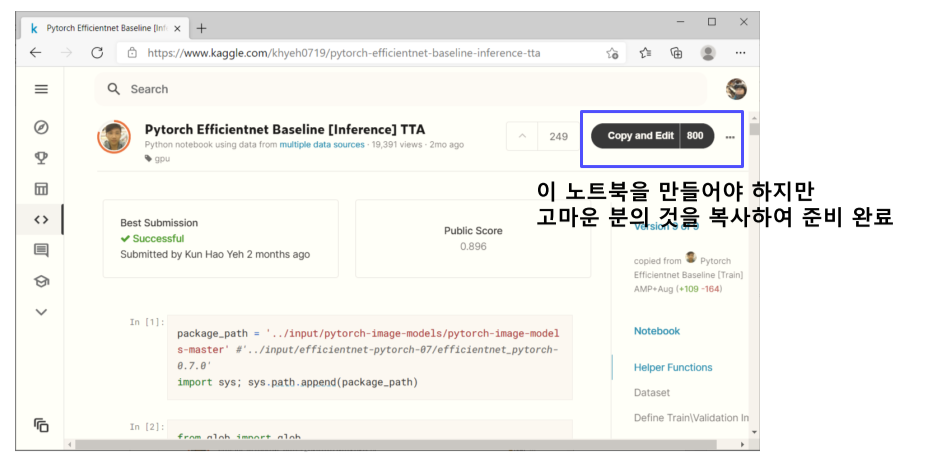Click code cell In [1]

tap(370, 357)
